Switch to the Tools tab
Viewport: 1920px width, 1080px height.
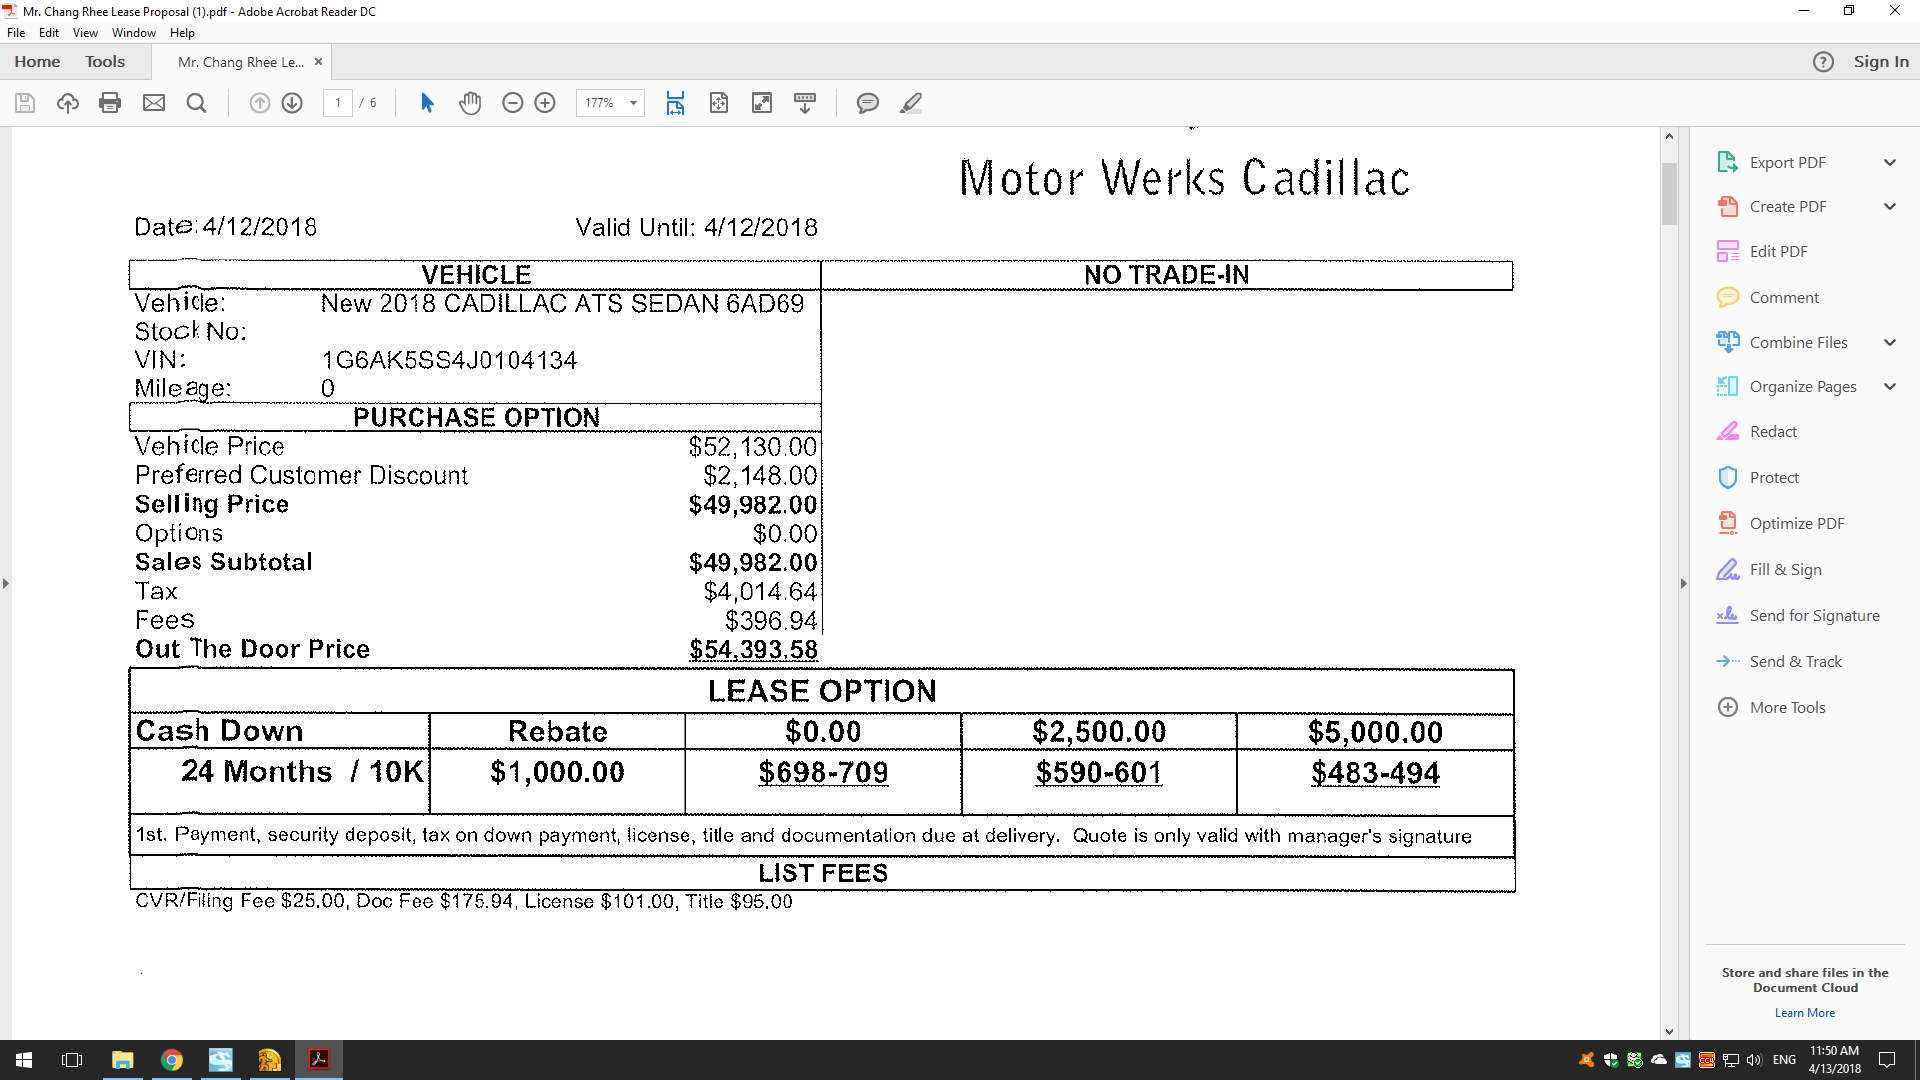105,62
